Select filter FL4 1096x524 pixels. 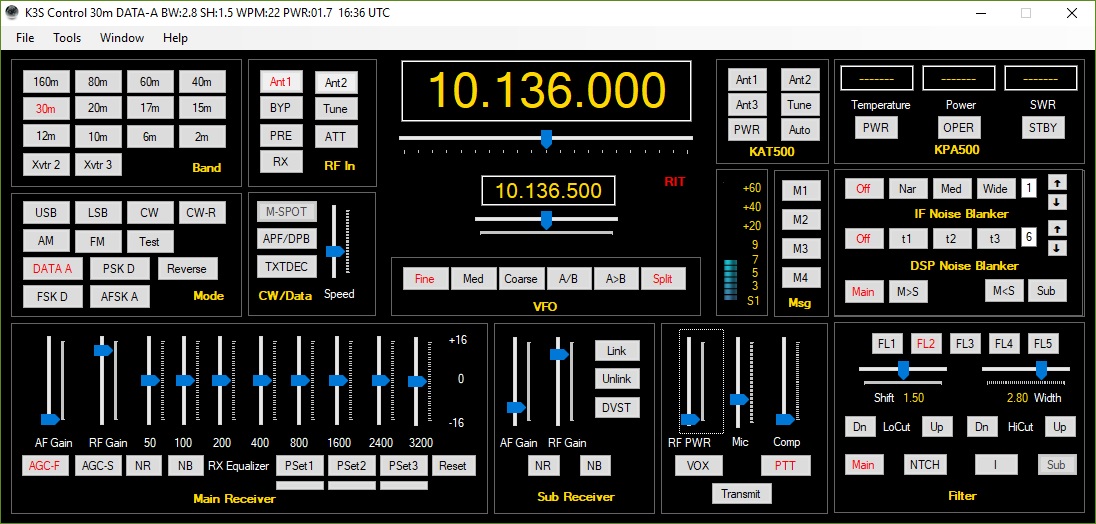tap(1004, 344)
